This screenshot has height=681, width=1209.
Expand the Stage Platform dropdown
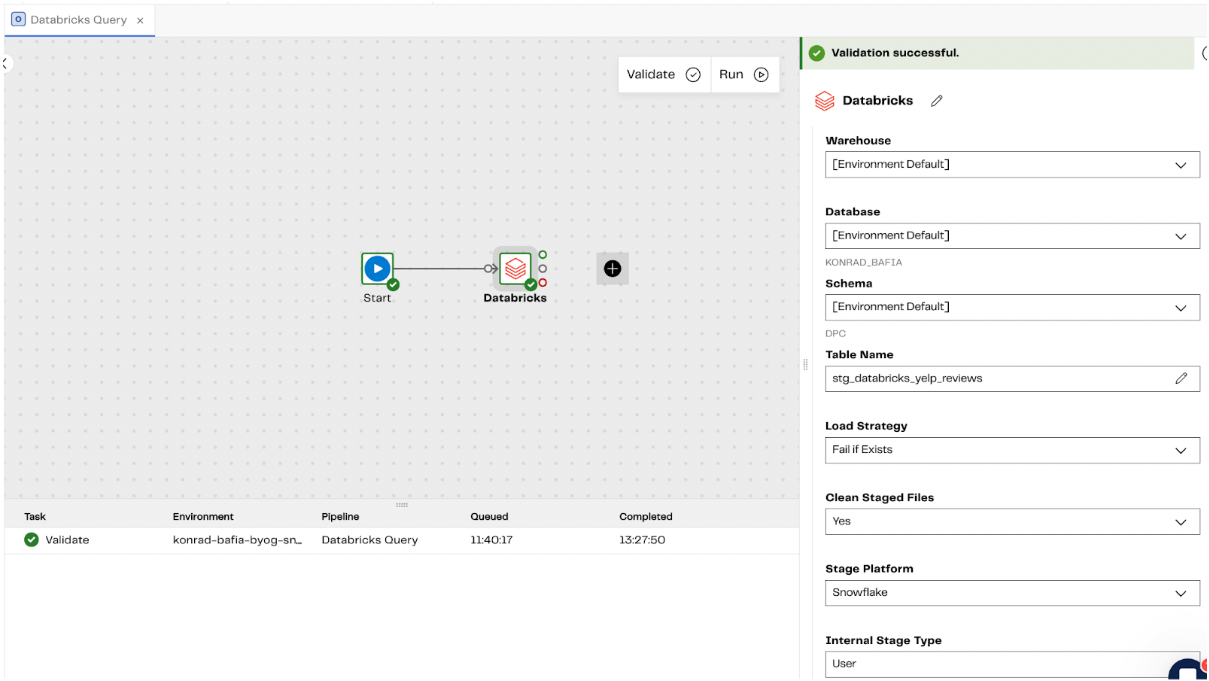[1012, 592]
